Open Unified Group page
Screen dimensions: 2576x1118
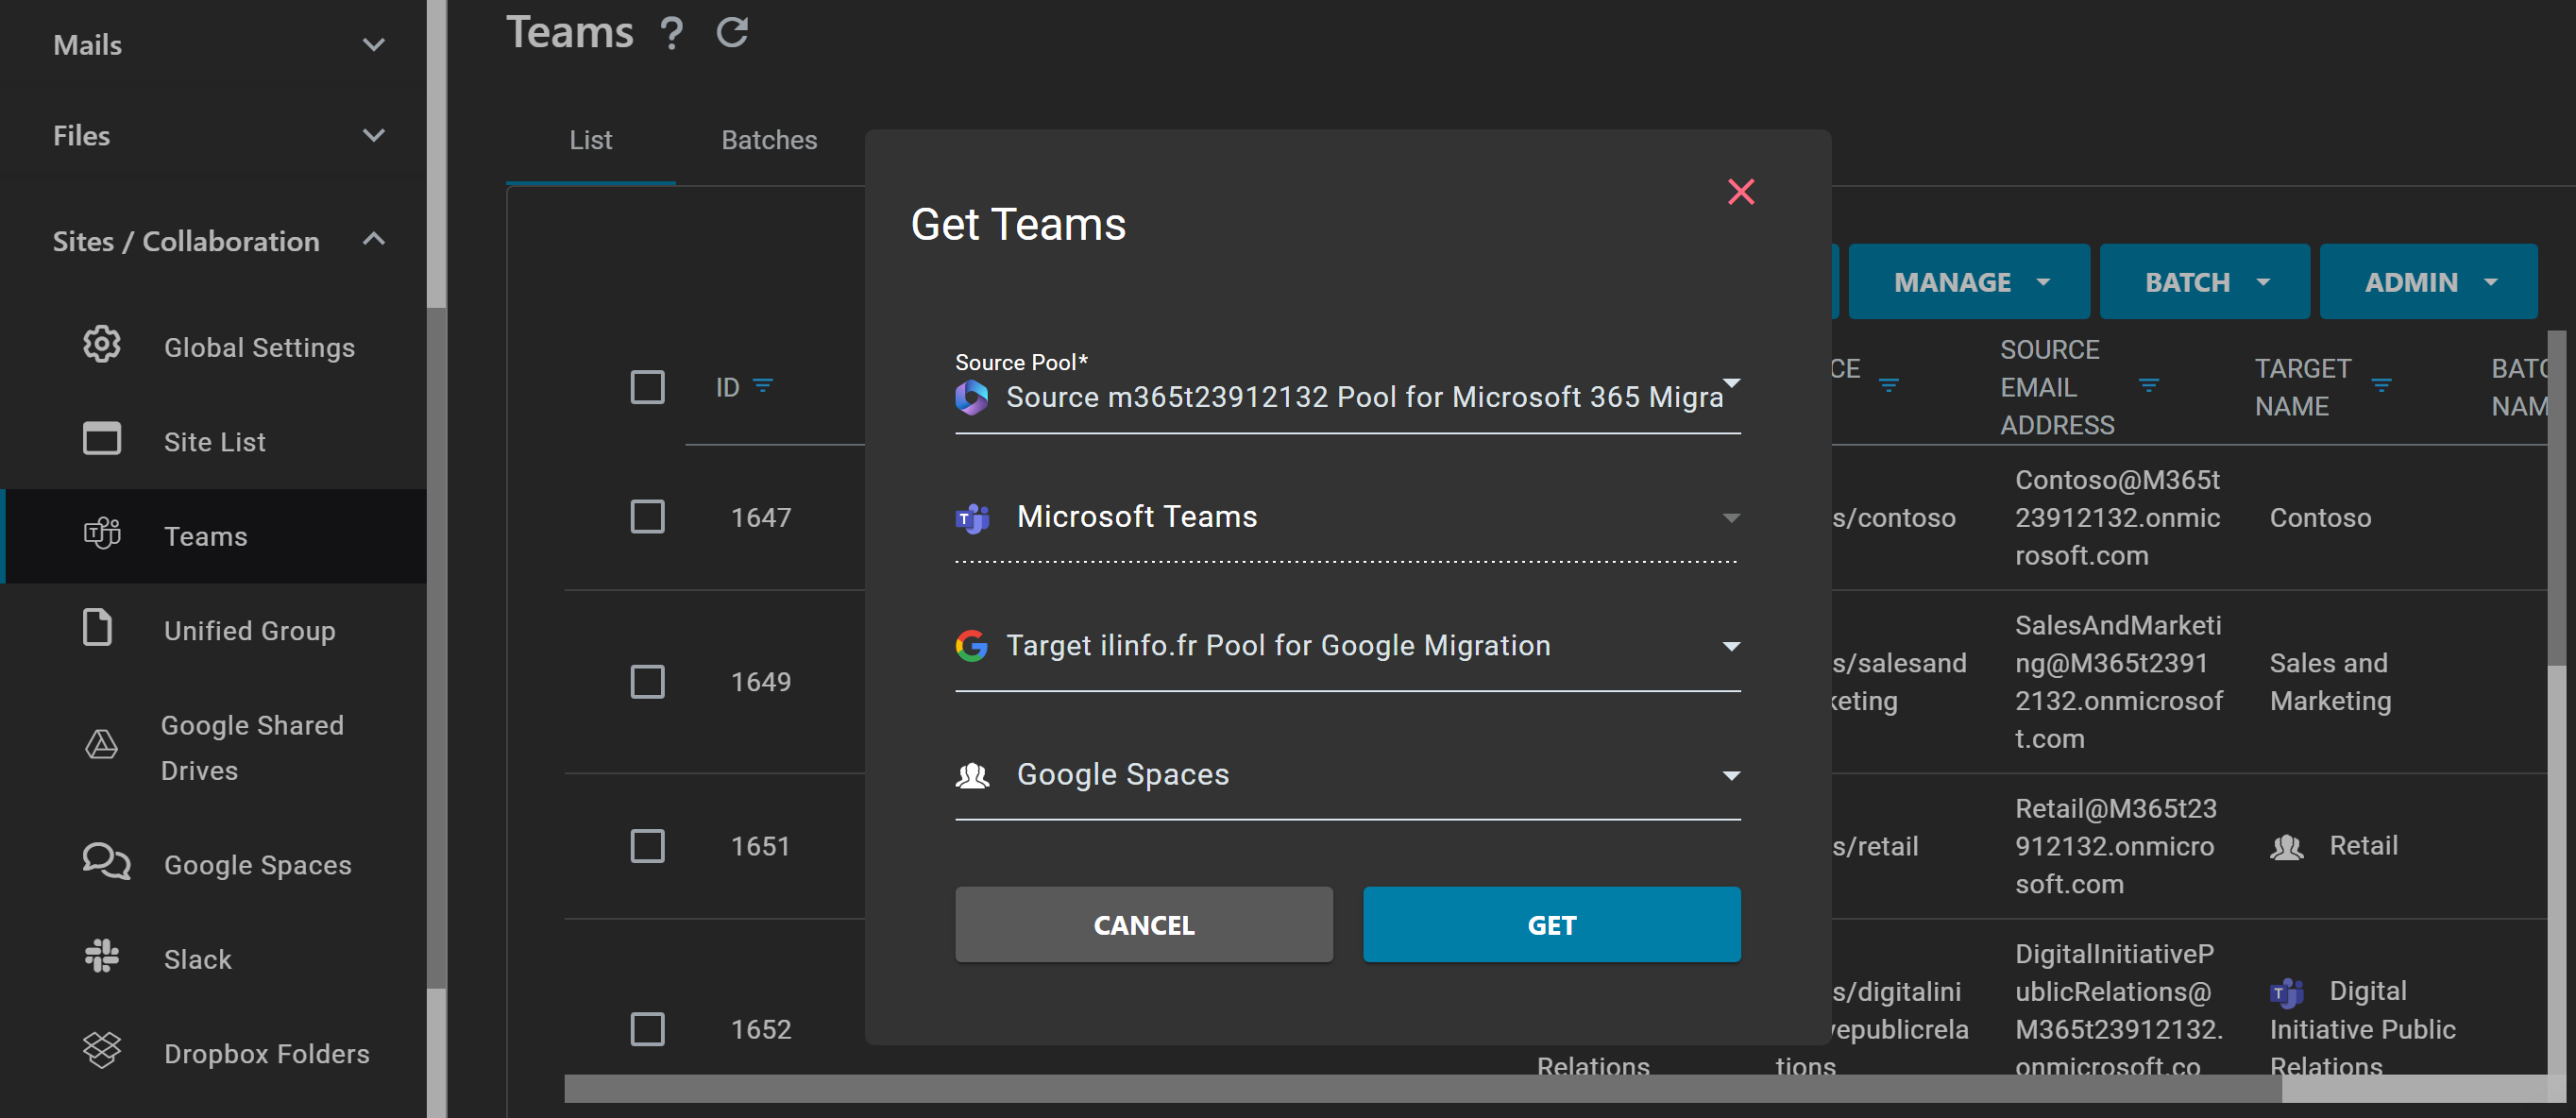click(x=214, y=630)
